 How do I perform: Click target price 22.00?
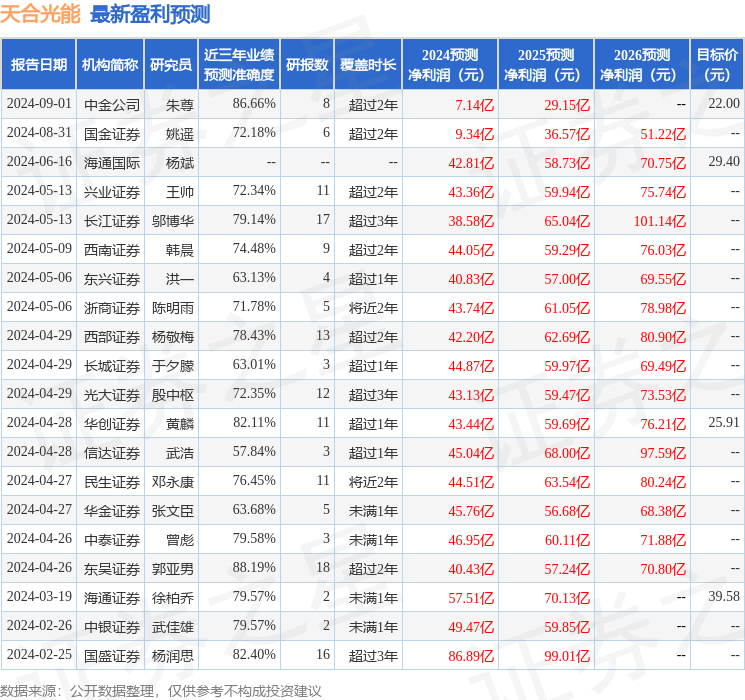click(x=724, y=104)
